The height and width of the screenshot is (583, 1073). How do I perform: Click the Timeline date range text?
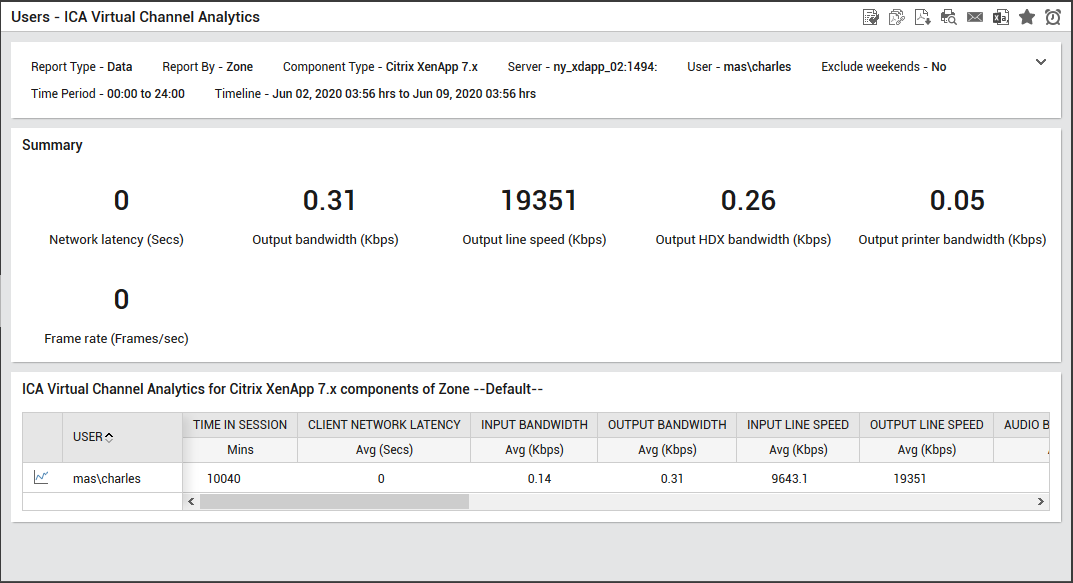coord(375,94)
